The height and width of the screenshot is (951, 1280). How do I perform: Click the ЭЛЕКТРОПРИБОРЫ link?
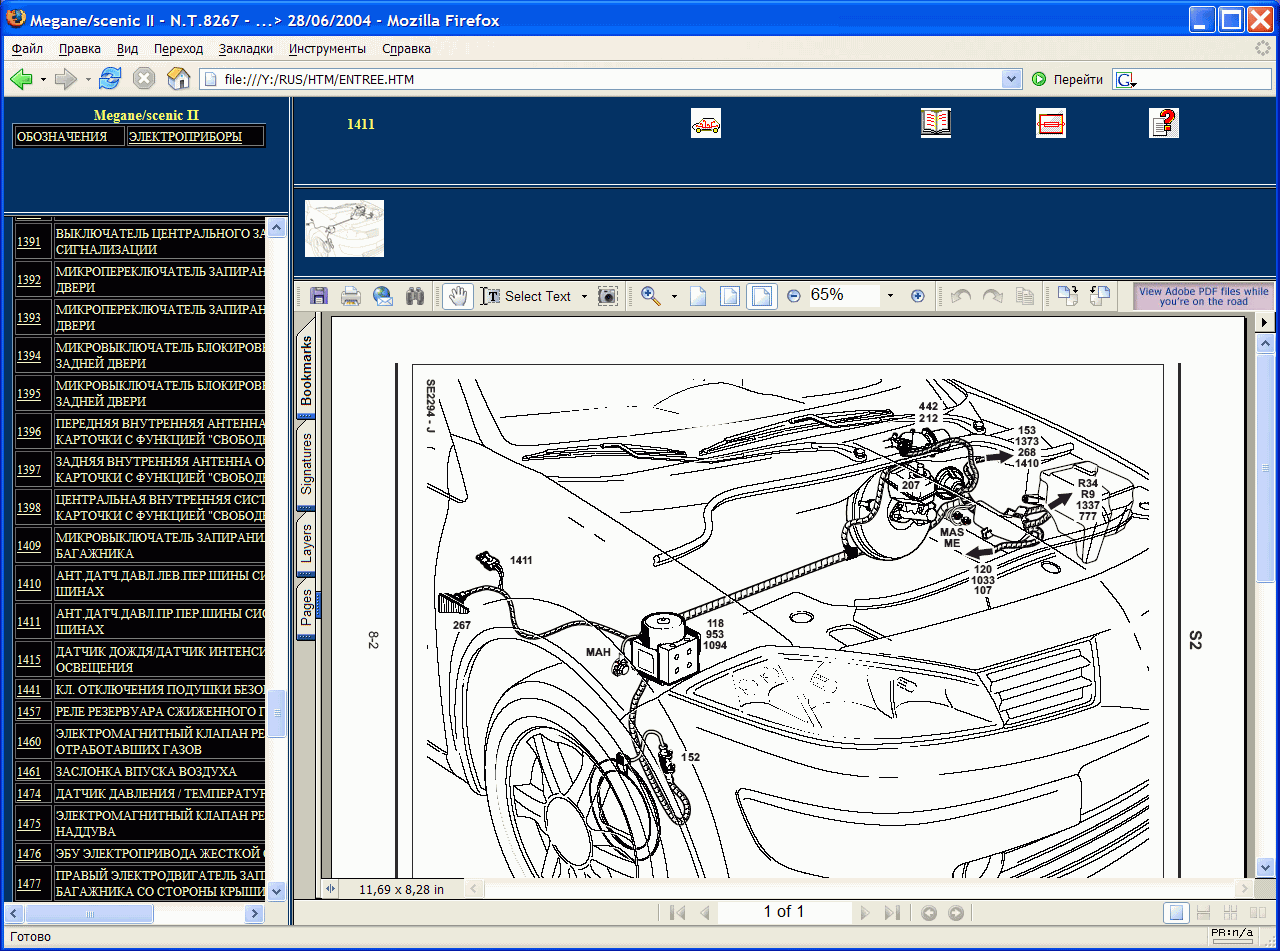(185, 137)
